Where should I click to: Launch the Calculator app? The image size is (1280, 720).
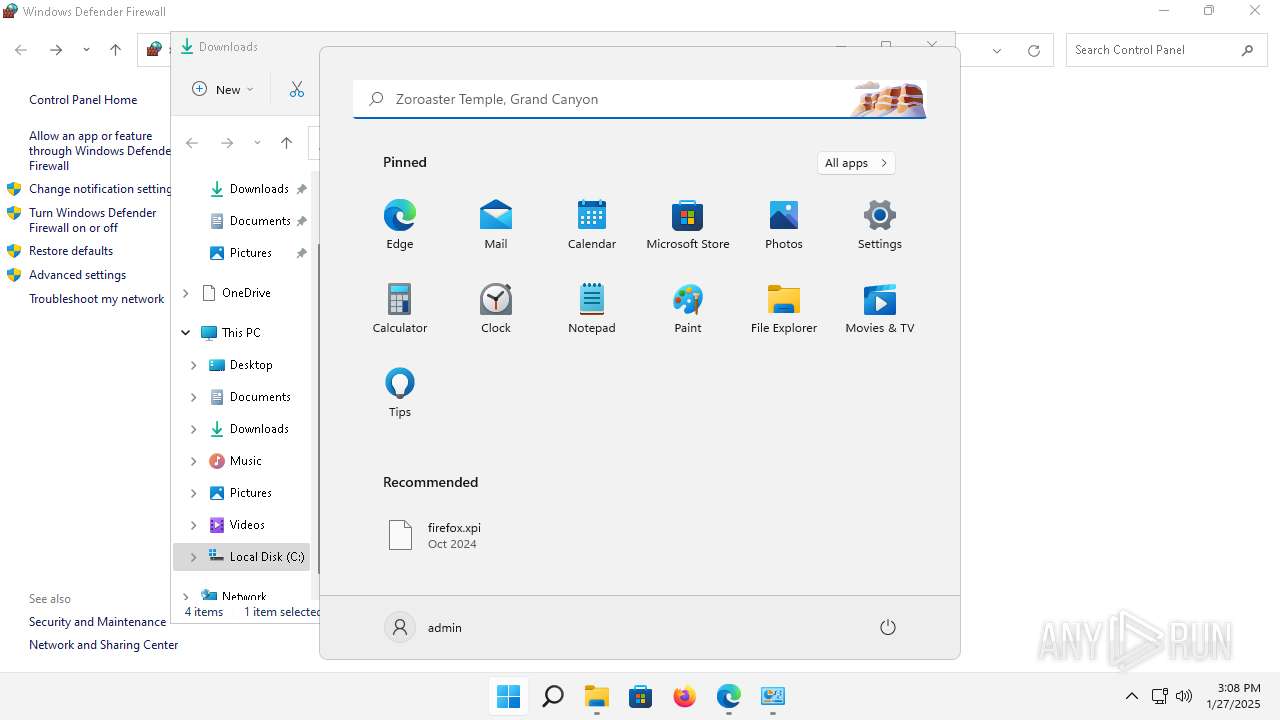tap(399, 309)
